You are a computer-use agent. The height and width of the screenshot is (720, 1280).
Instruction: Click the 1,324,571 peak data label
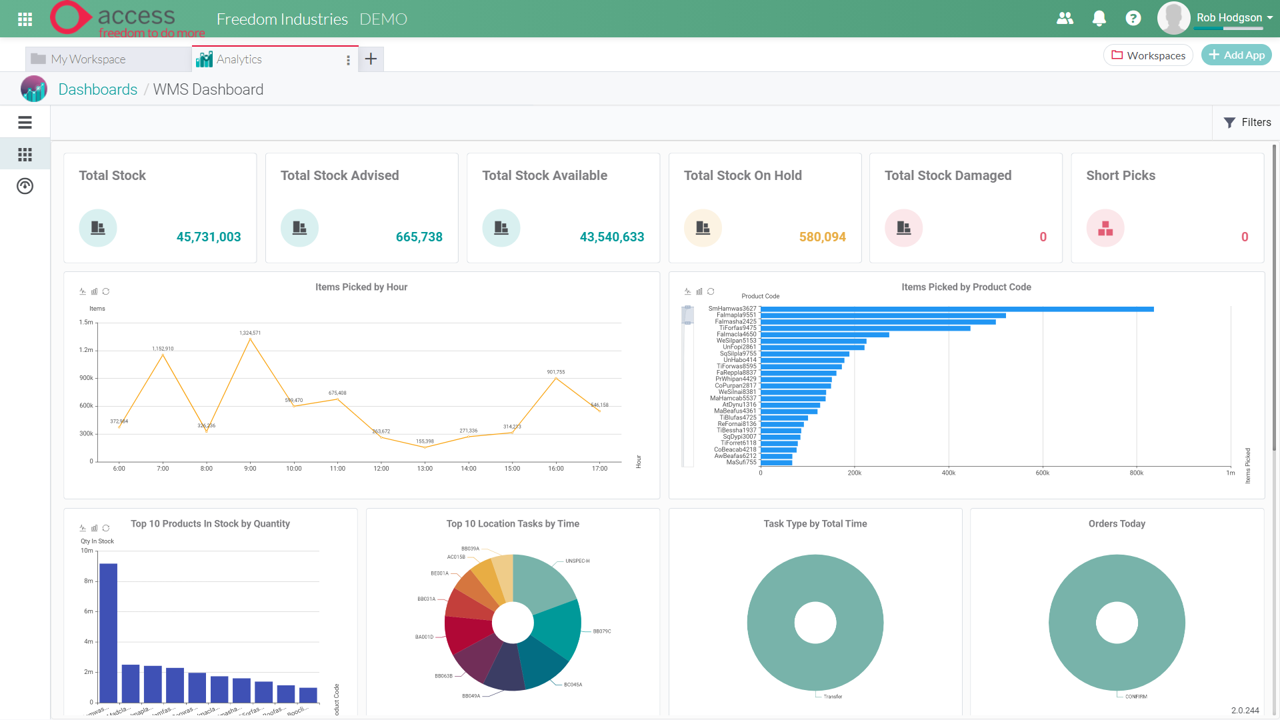pyautogui.click(x=250, y=332)
